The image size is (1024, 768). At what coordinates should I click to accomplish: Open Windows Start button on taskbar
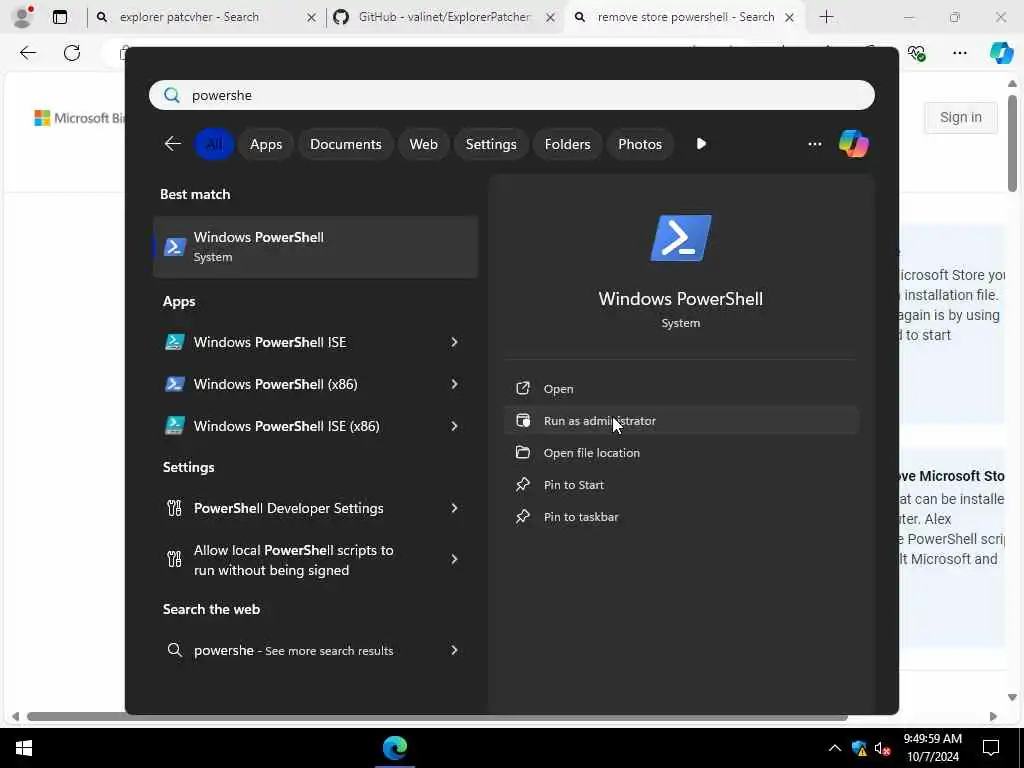[24, 748]
